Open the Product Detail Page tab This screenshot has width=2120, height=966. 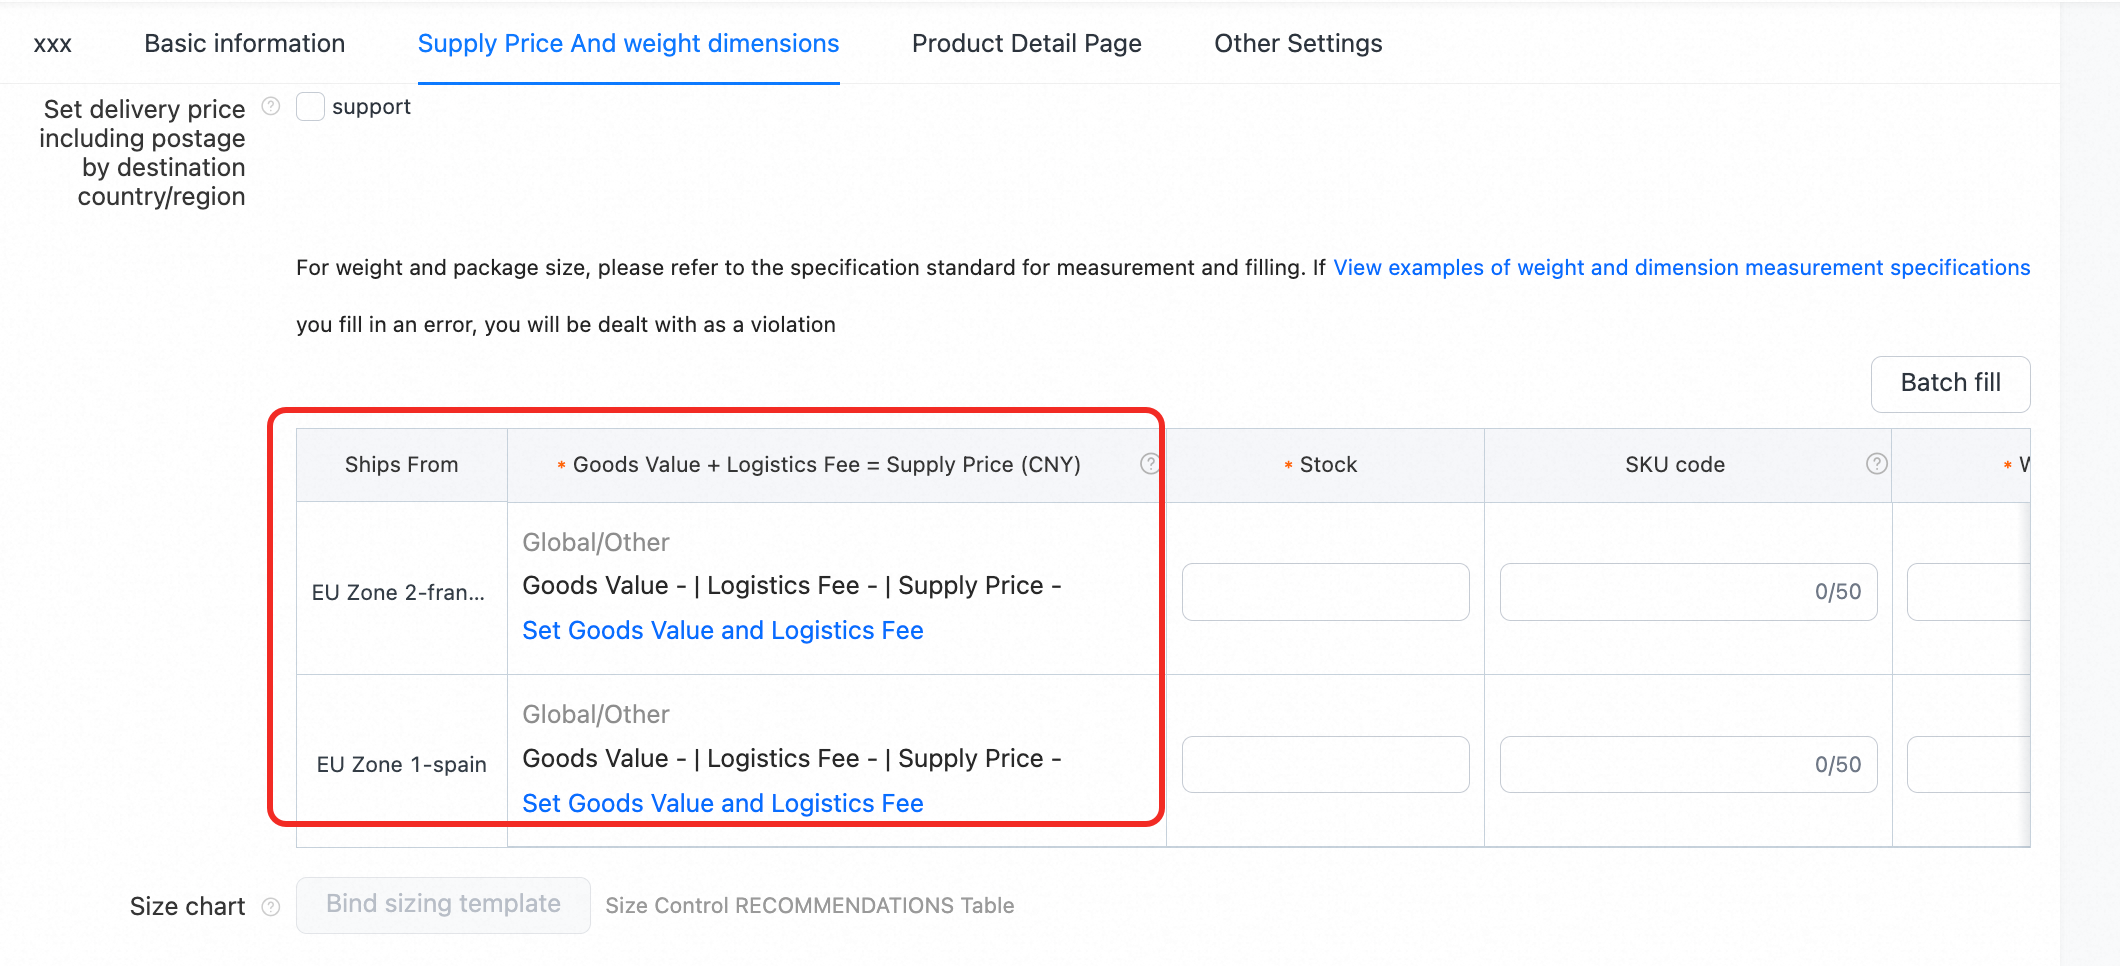(x=1026, y=44)
